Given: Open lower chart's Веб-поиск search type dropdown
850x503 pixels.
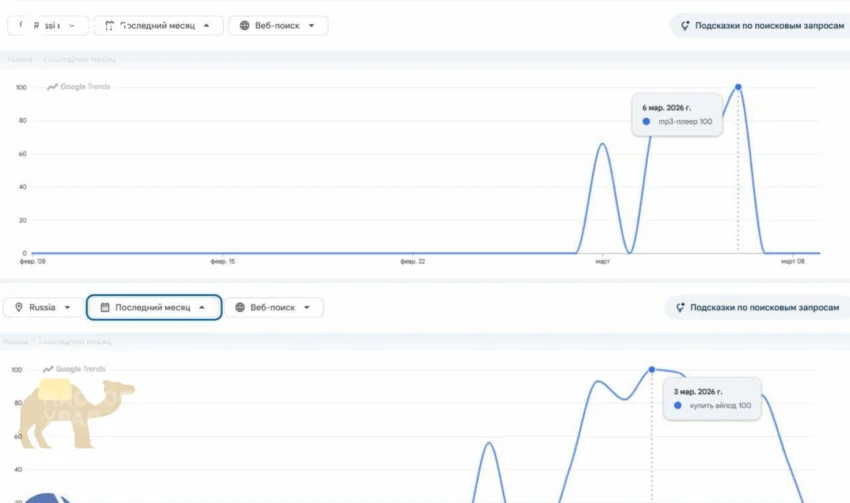Looking at the screenshot, I should point(274,307).
